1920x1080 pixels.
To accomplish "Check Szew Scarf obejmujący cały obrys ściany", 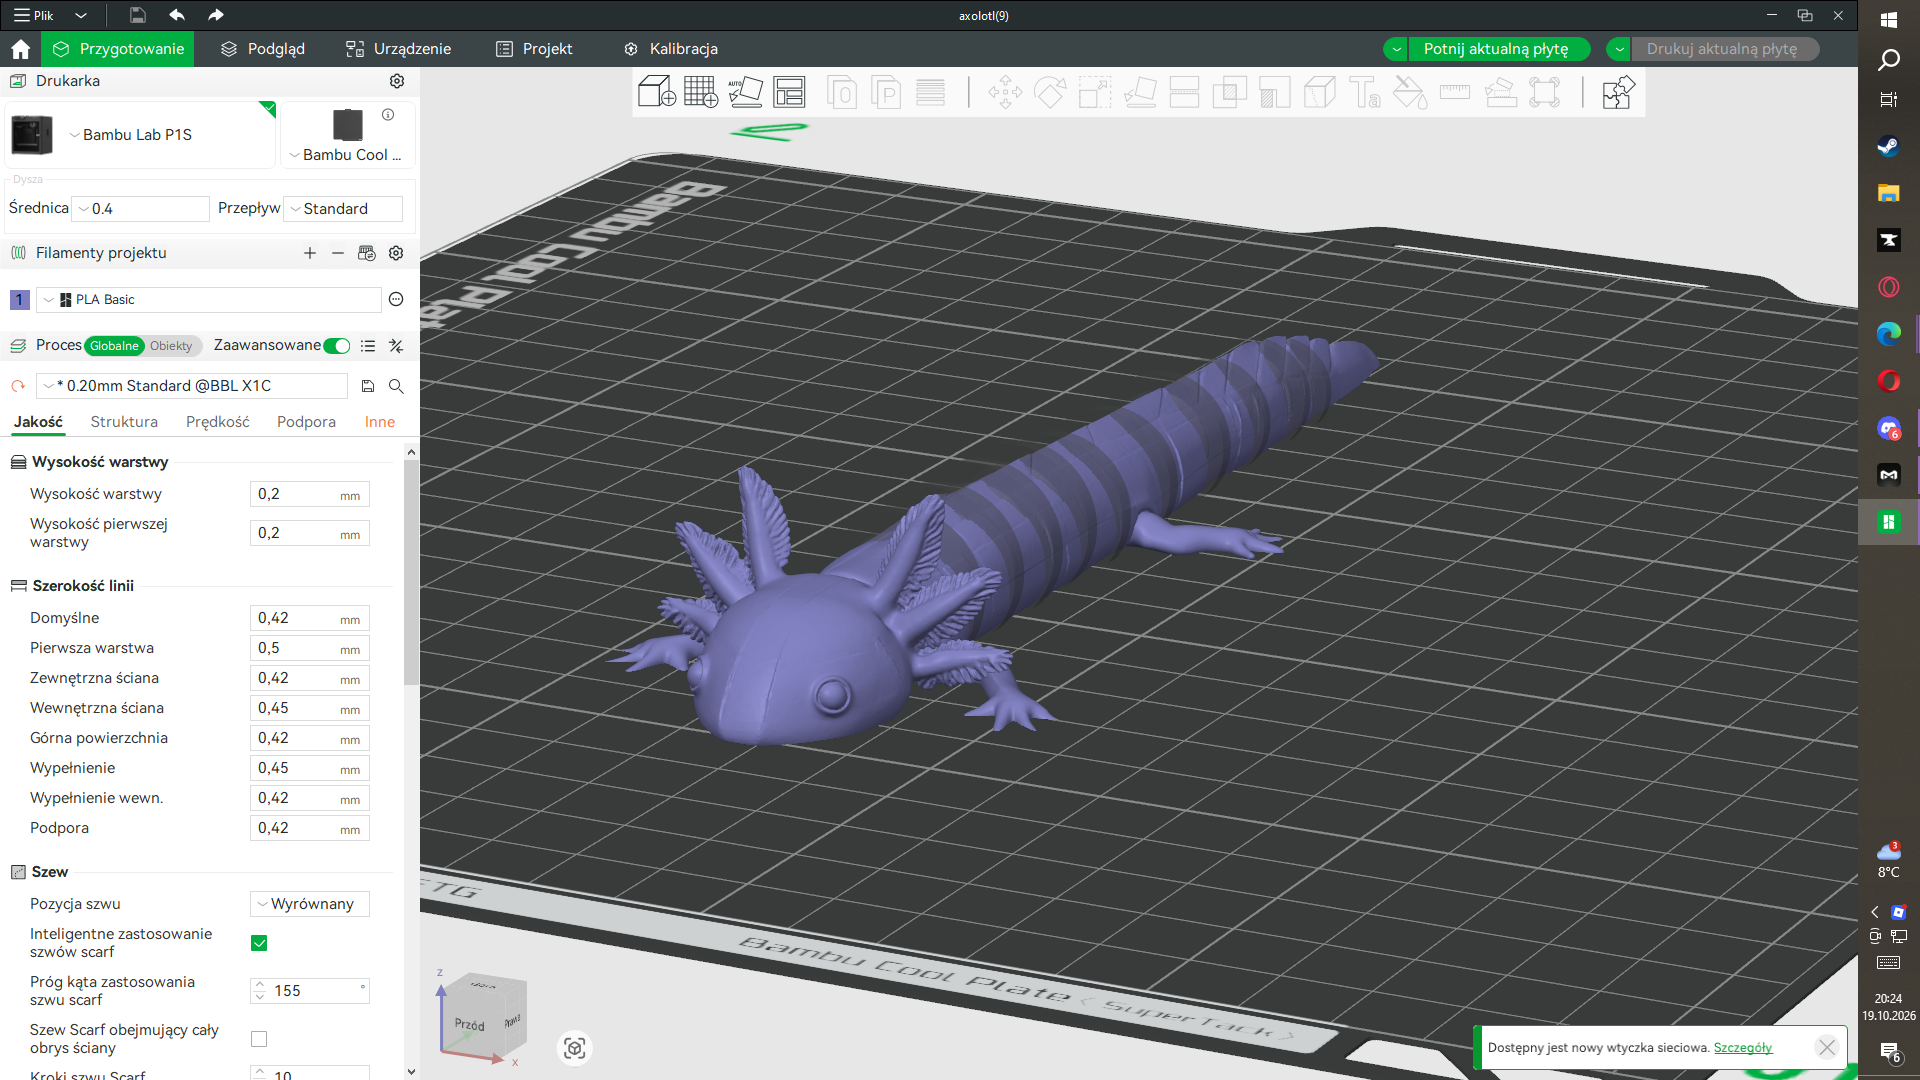I will (259, 1039).
